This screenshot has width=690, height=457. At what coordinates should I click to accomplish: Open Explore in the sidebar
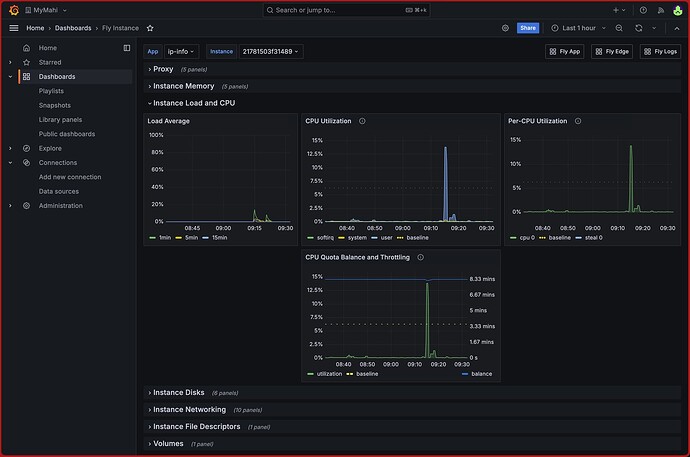pyautogui.click(x=50, y=148)
